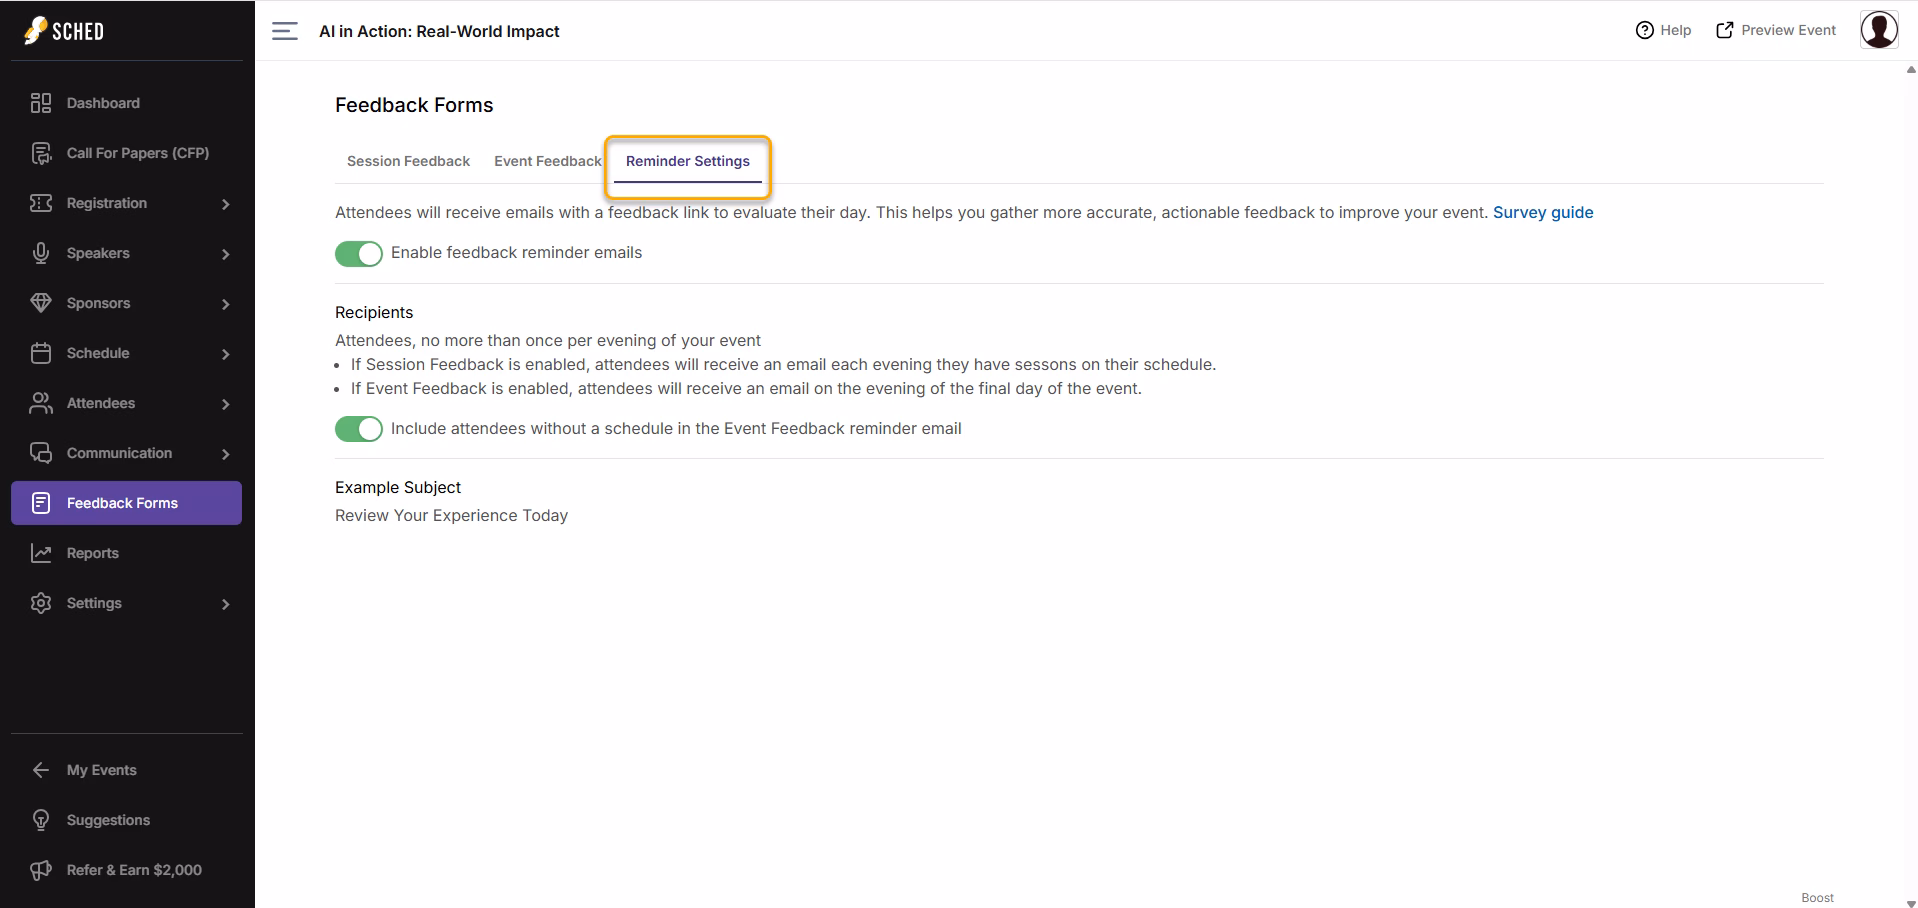Expand the Schedule submenu chevron
The image size is (1918, 908).
click(226, 354)
